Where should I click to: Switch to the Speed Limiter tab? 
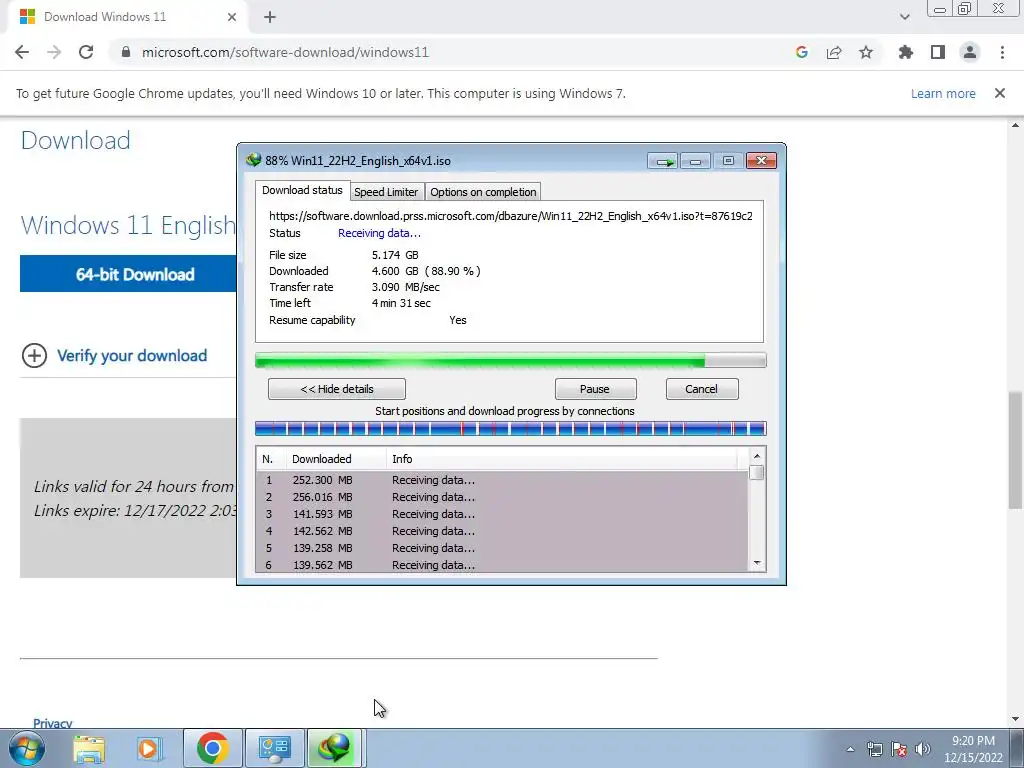point(386,192)
